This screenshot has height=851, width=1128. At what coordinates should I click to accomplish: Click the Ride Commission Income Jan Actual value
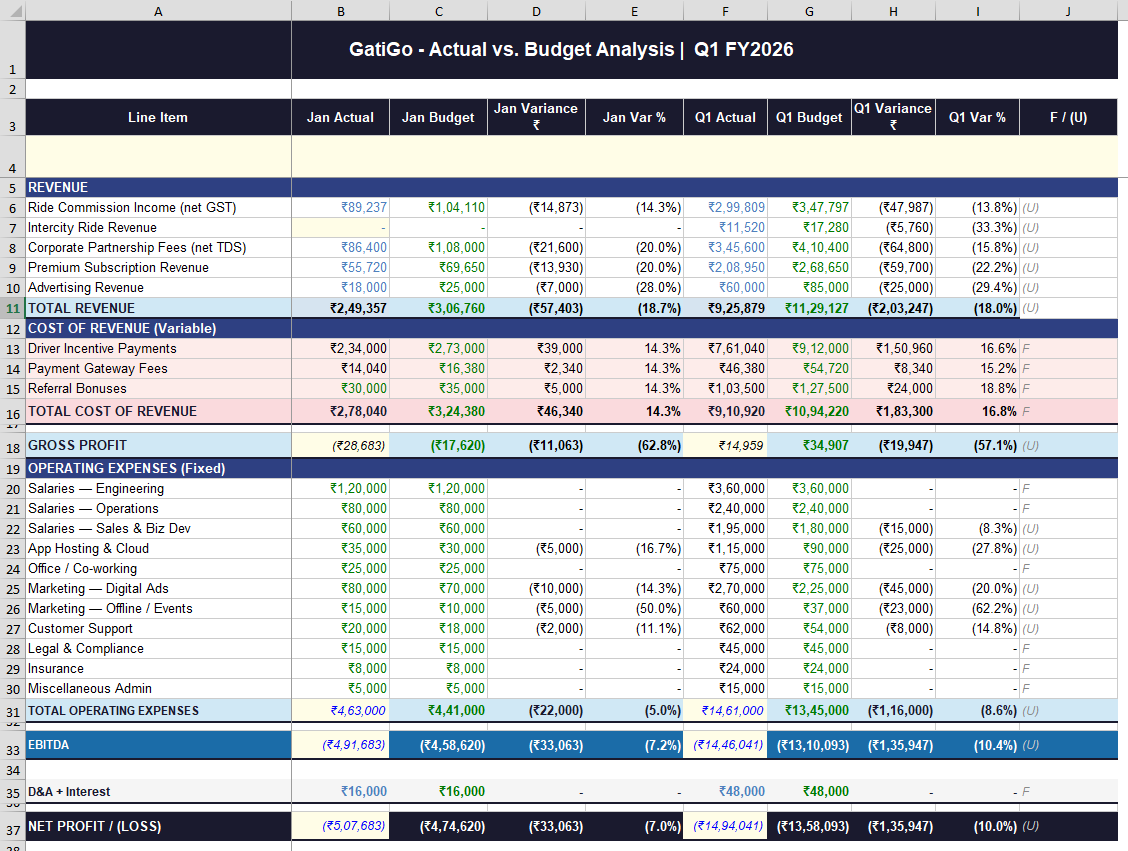point(340,207)
